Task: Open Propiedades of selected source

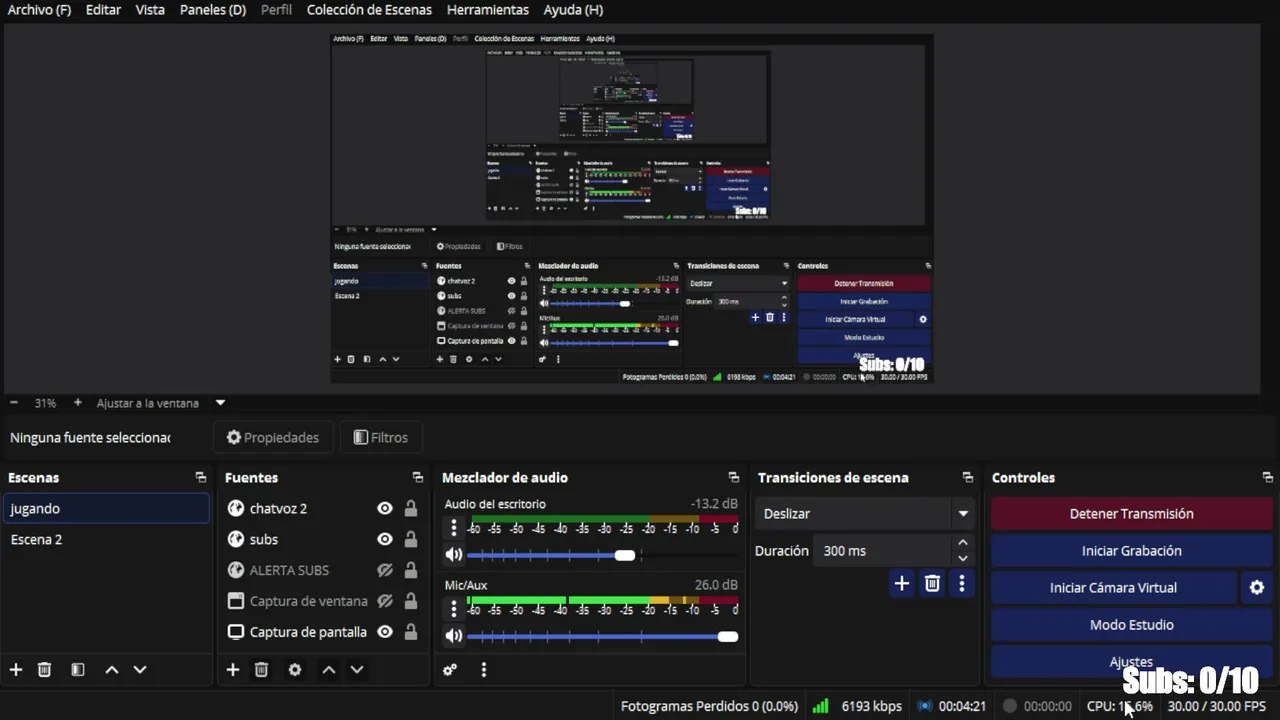Action: pyautogui.click(x=273, y=438)
